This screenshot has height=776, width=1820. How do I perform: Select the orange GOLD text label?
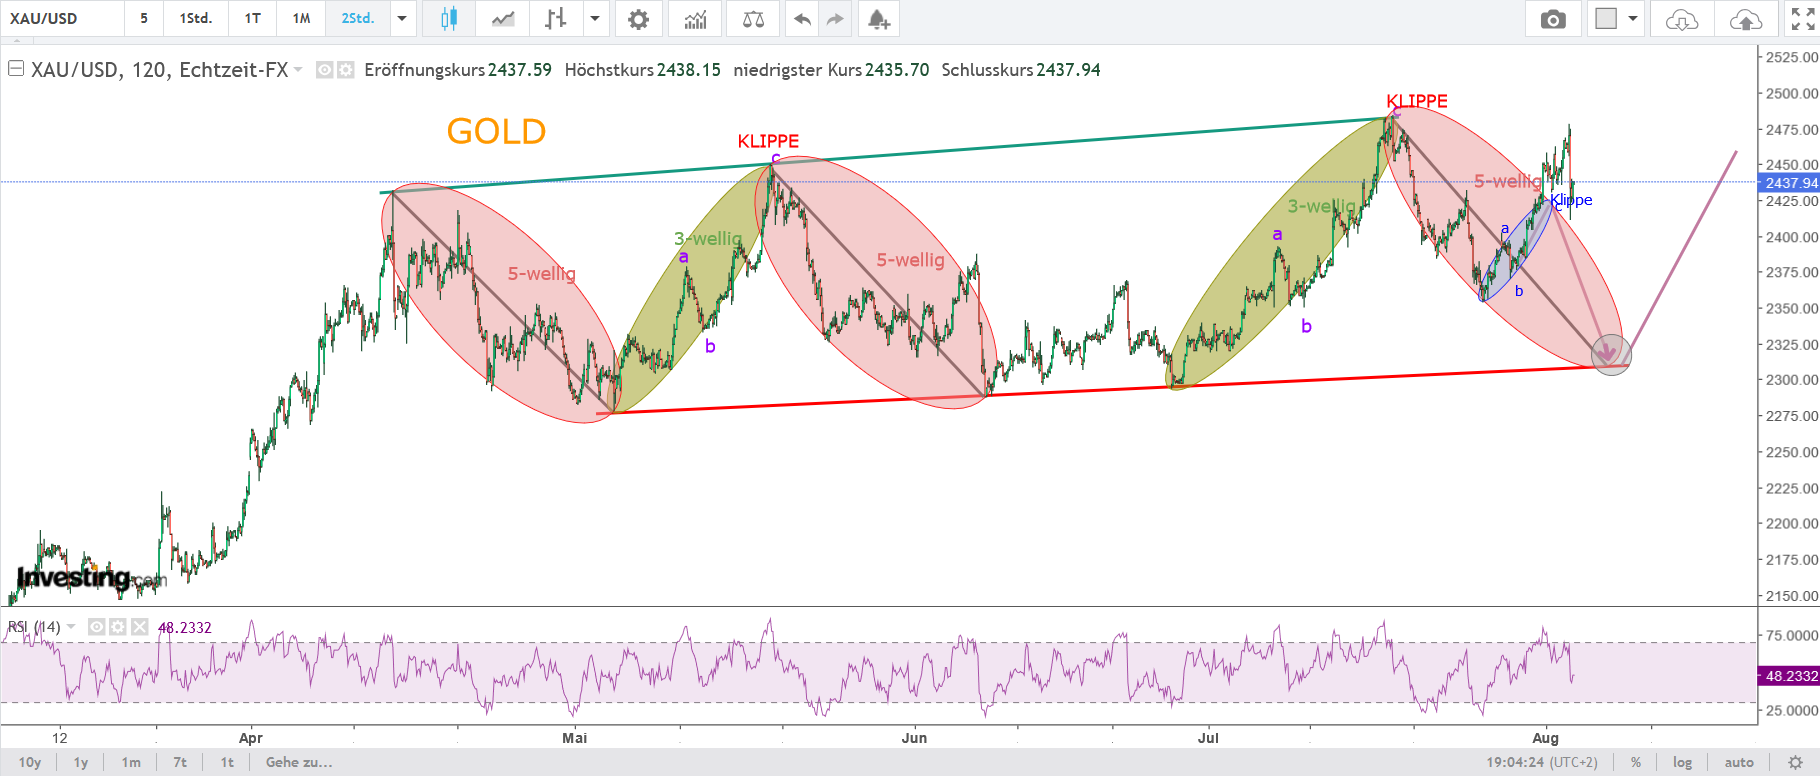tap(496, 131)
